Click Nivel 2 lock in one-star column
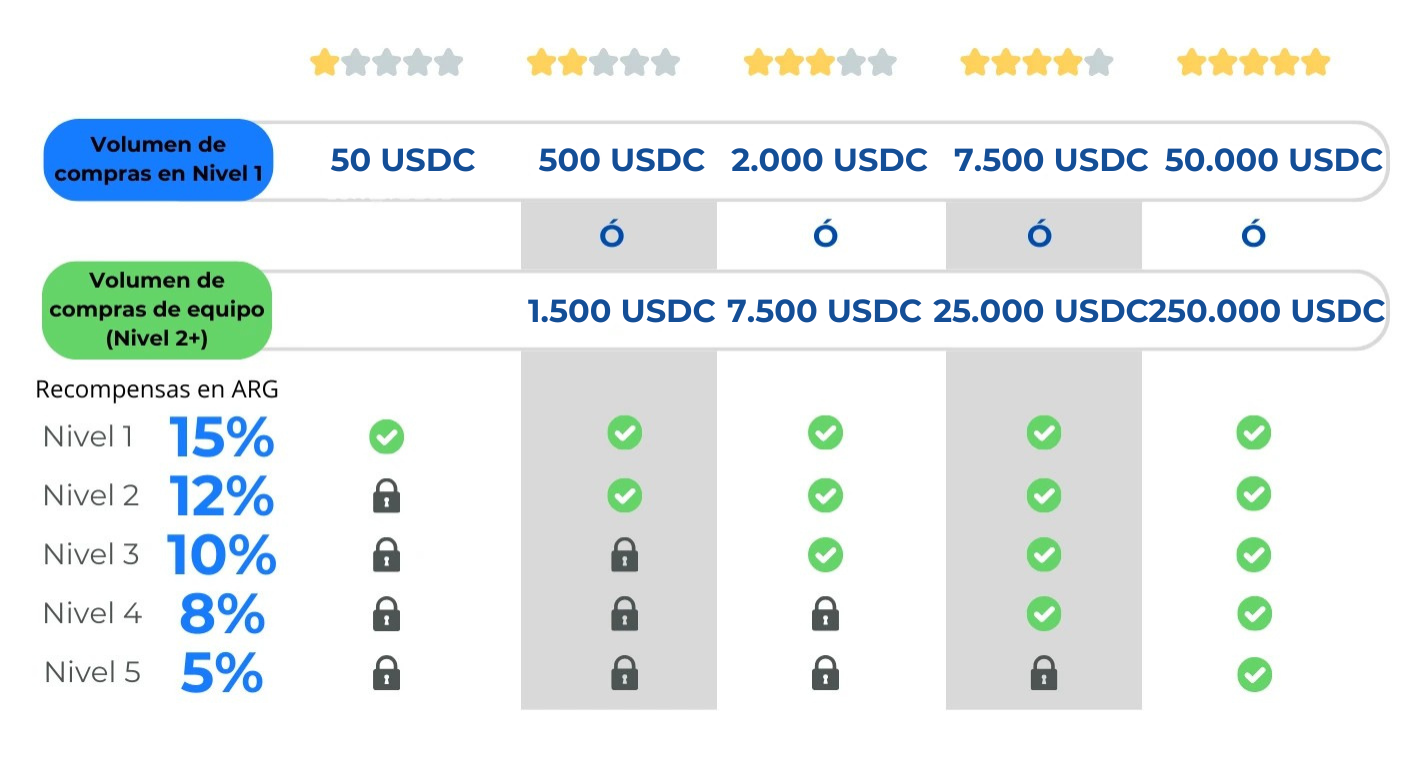 tap(386, 496)
